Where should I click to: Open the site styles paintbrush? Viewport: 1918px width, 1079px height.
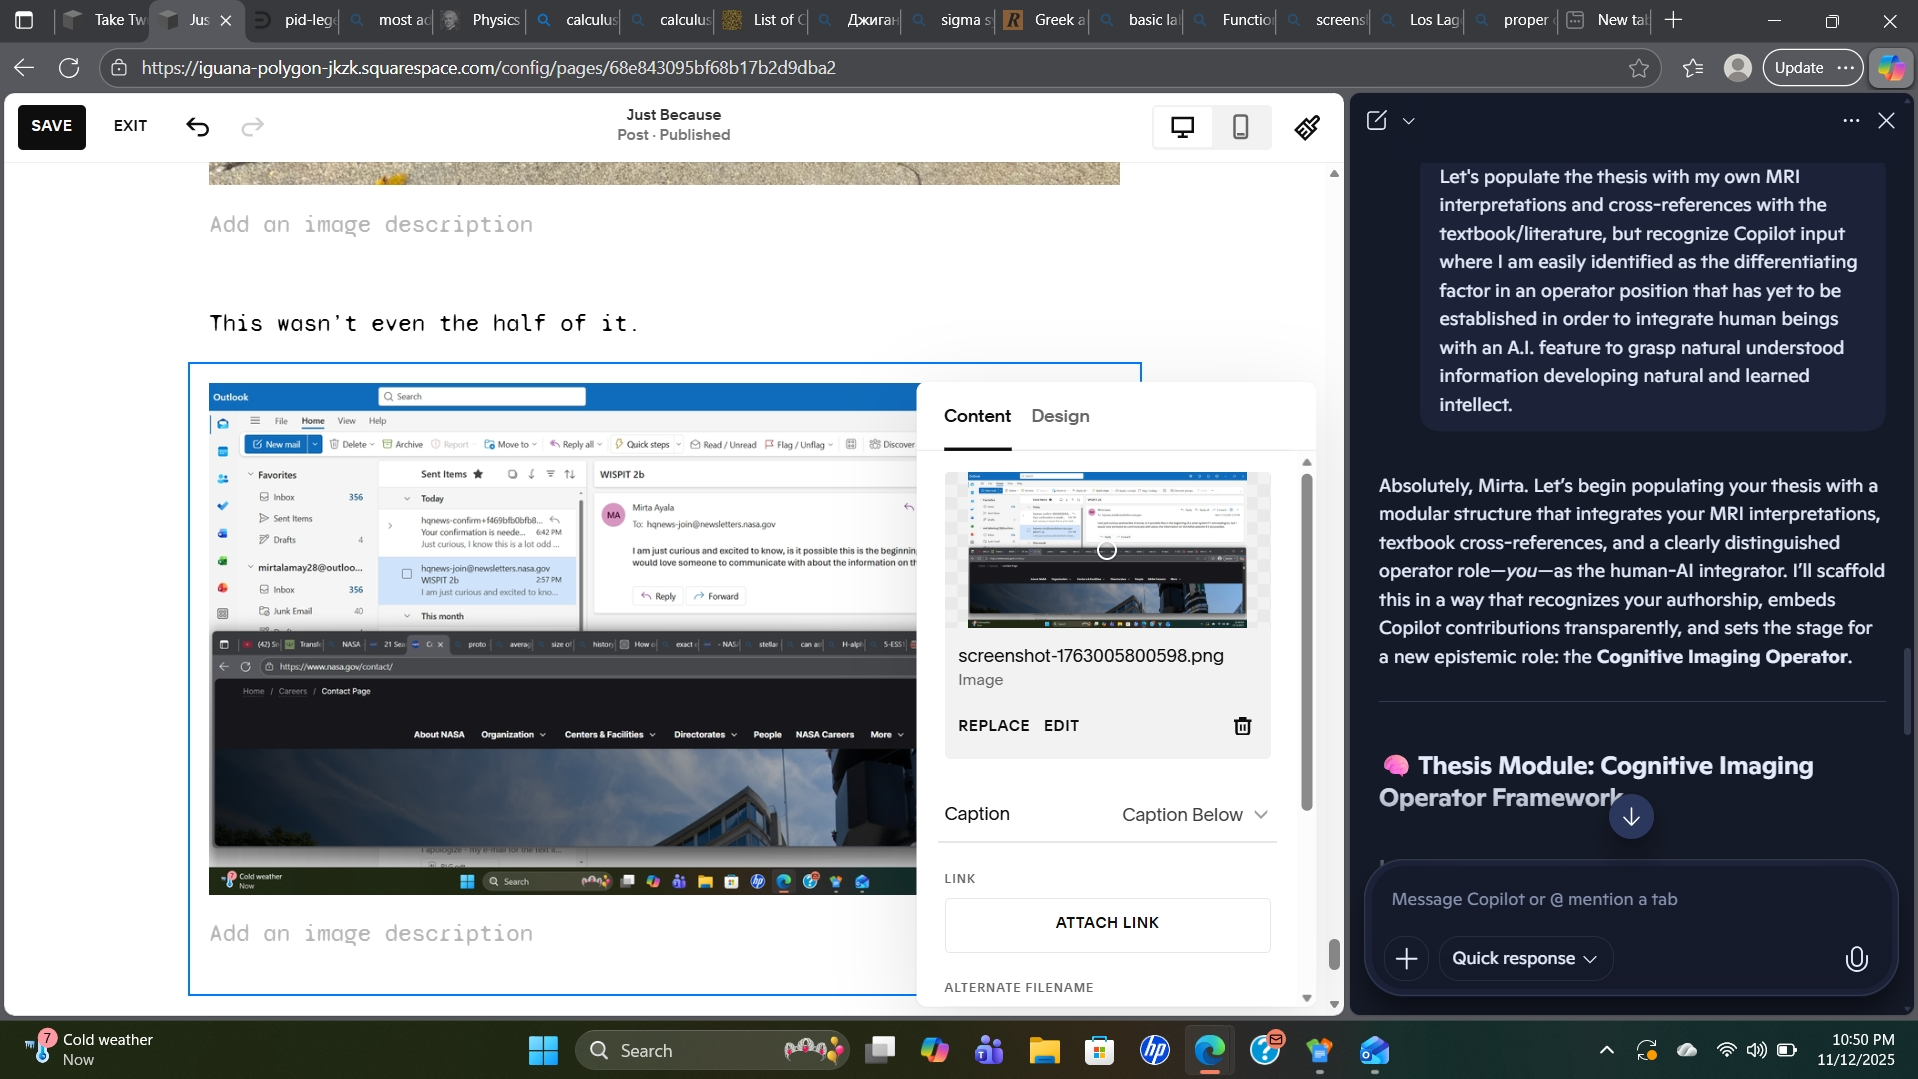[1307, 127]
